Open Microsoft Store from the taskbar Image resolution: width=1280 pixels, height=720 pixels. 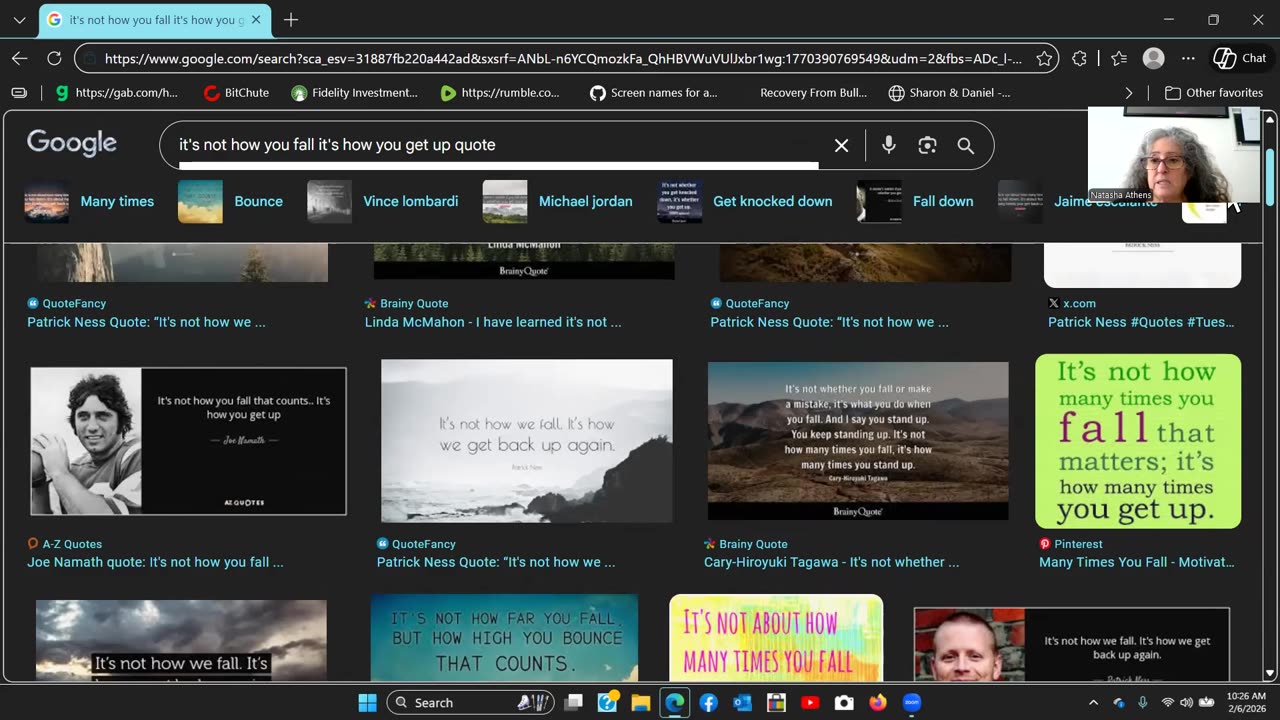pyautogui.click(x=776, y=703)
